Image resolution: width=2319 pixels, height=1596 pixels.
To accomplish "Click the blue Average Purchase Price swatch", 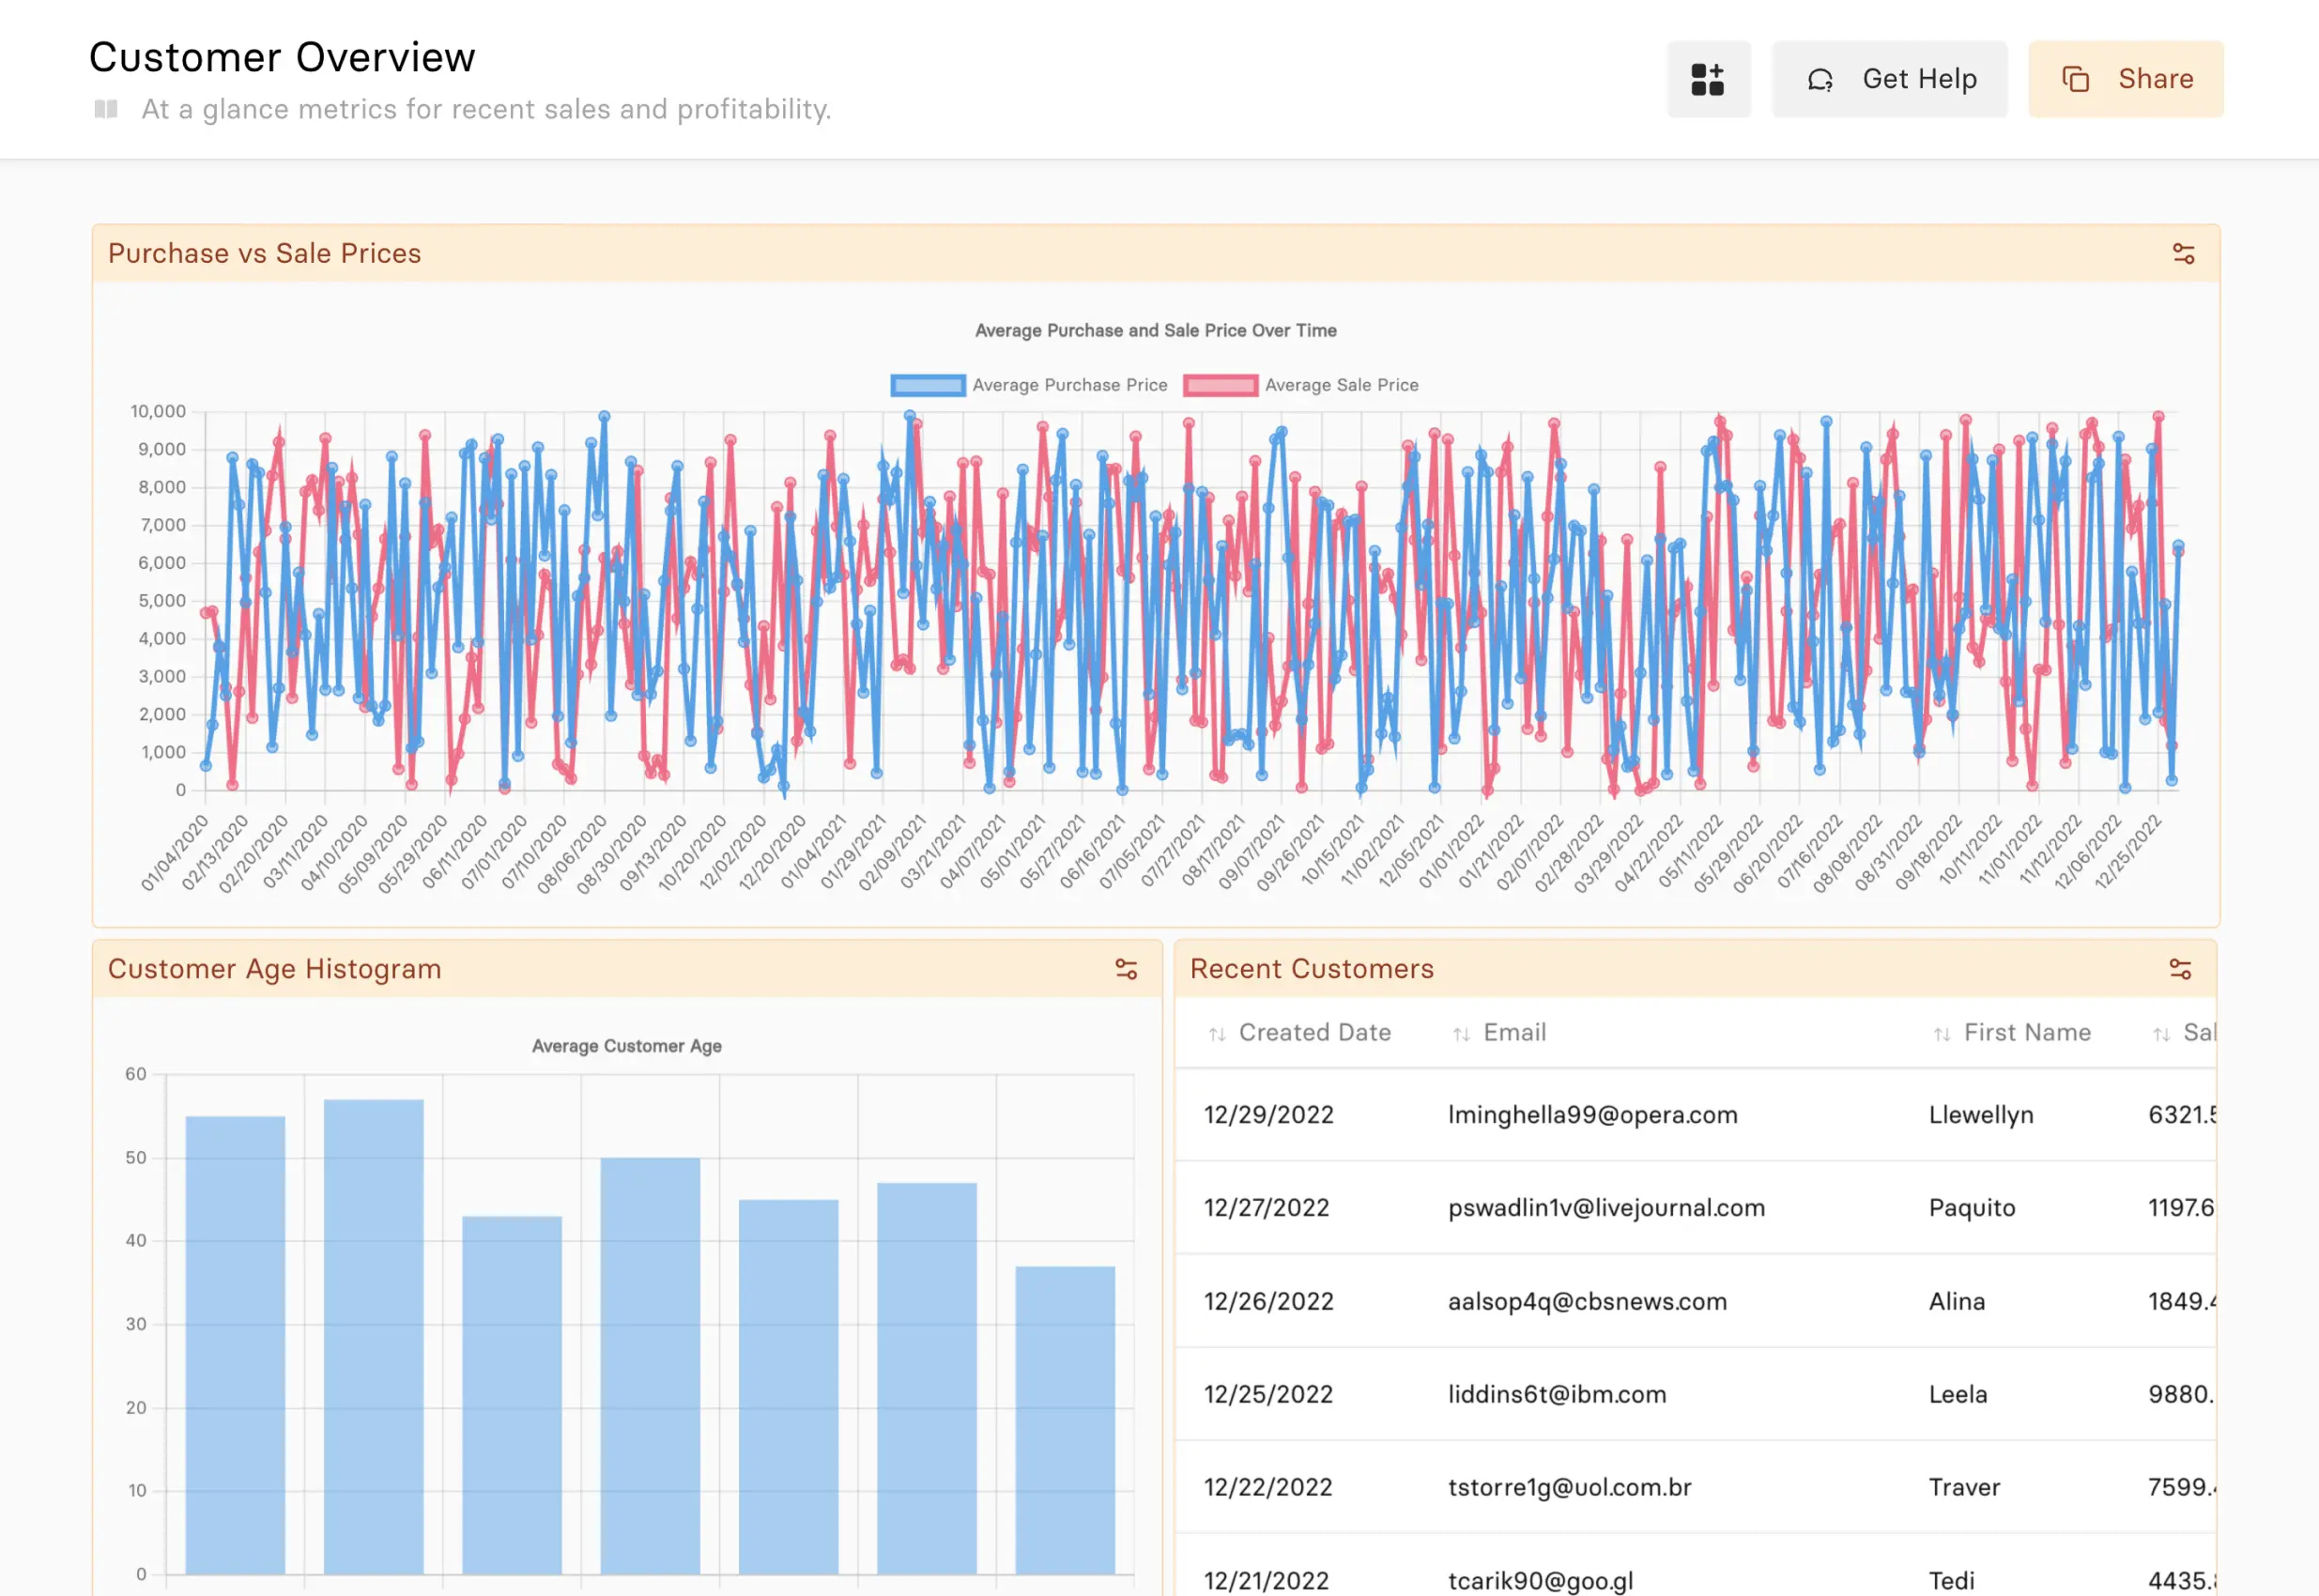I will [x=927, y=385].
